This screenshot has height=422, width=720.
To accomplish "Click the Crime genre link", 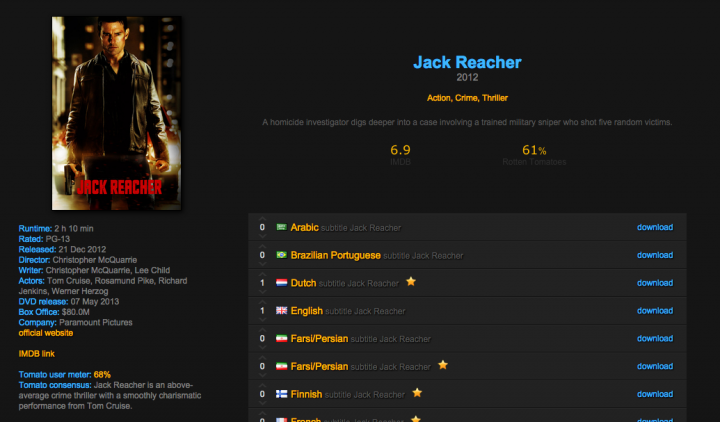I will [x=467, y=98].
